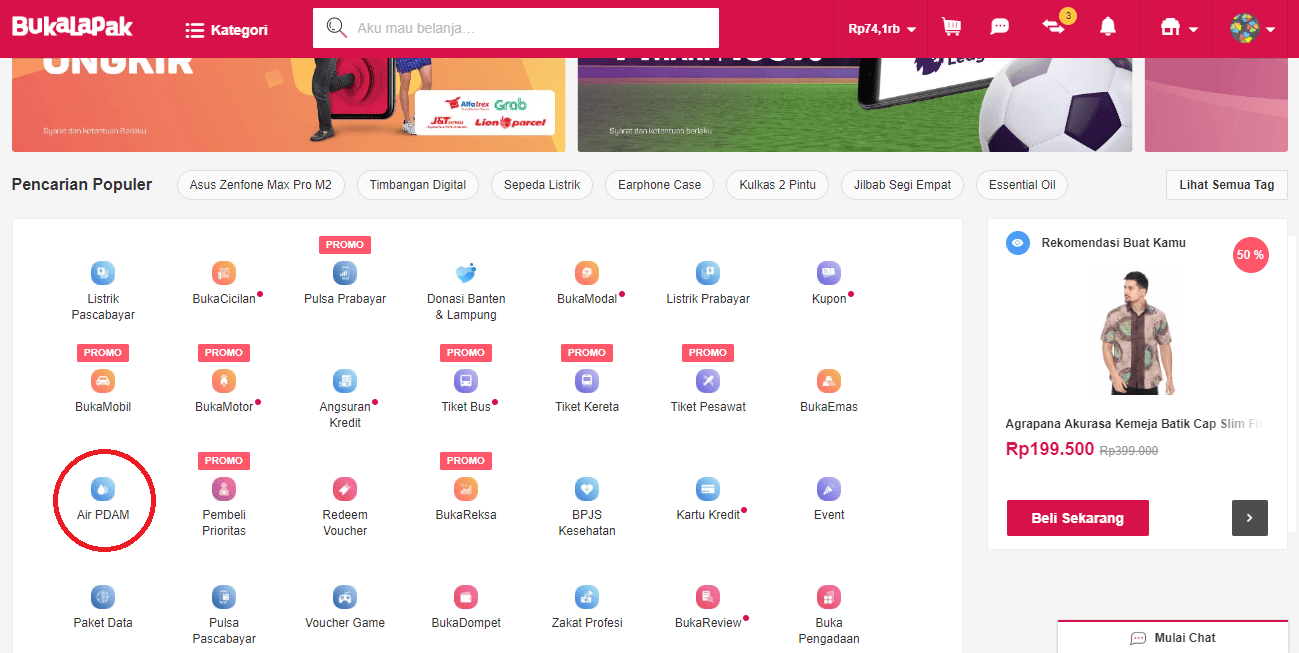Image resolution: width=1299 pixels, height=653 pixels.
Task: Open the Paket Data globe icon
Action: coord(103,597)
